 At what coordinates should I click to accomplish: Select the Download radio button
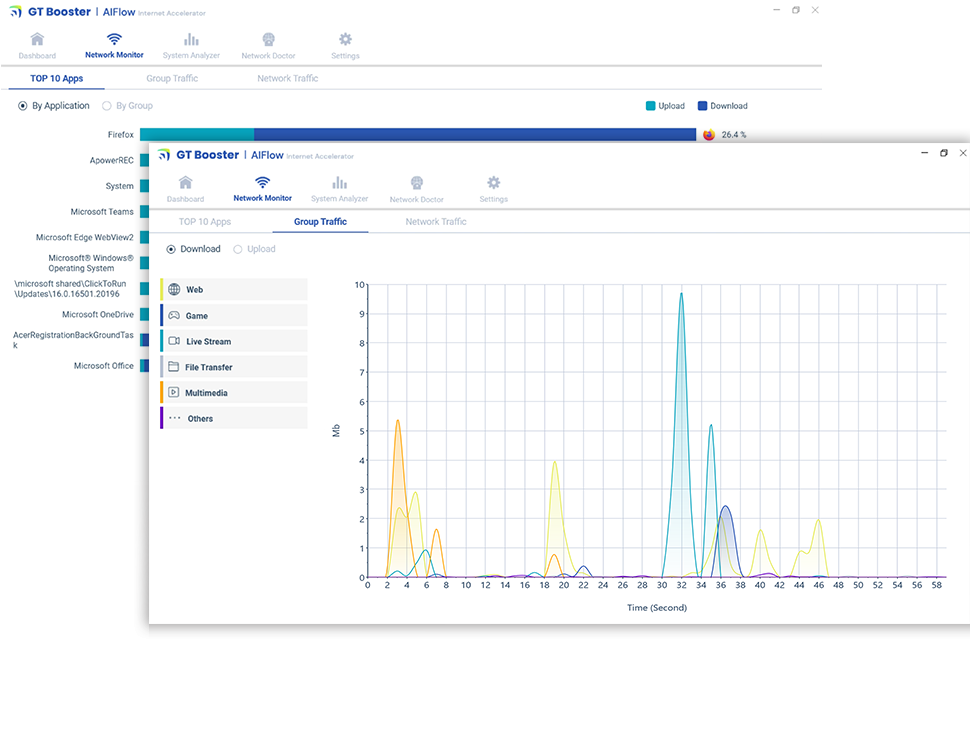171,249
